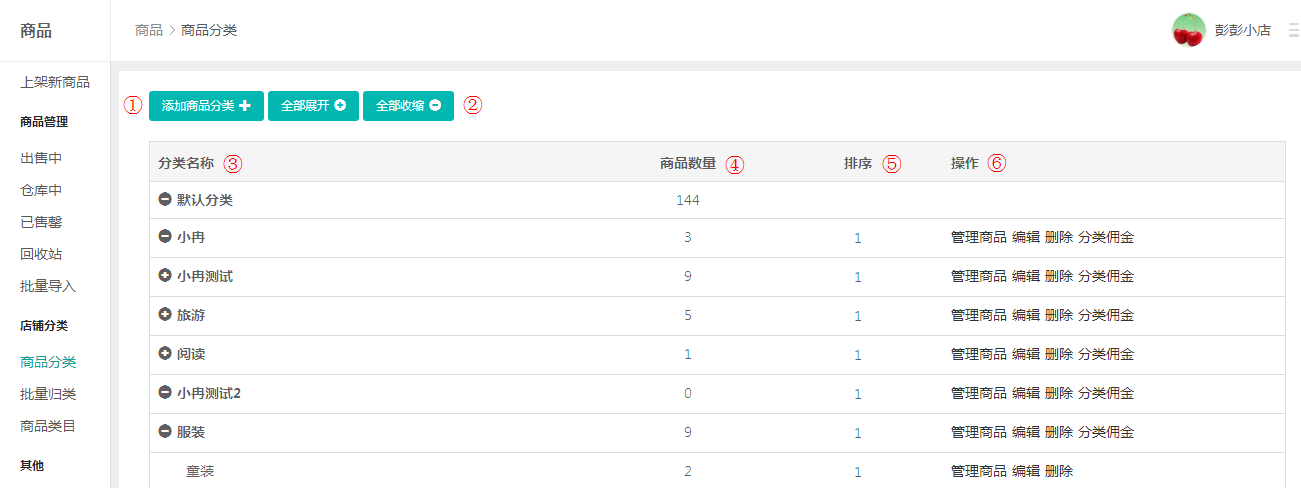The height and width of the screenshot is (488, 1301).
Task: Click 分类佣金 for 小冉 row
Action: (1106, 238)
